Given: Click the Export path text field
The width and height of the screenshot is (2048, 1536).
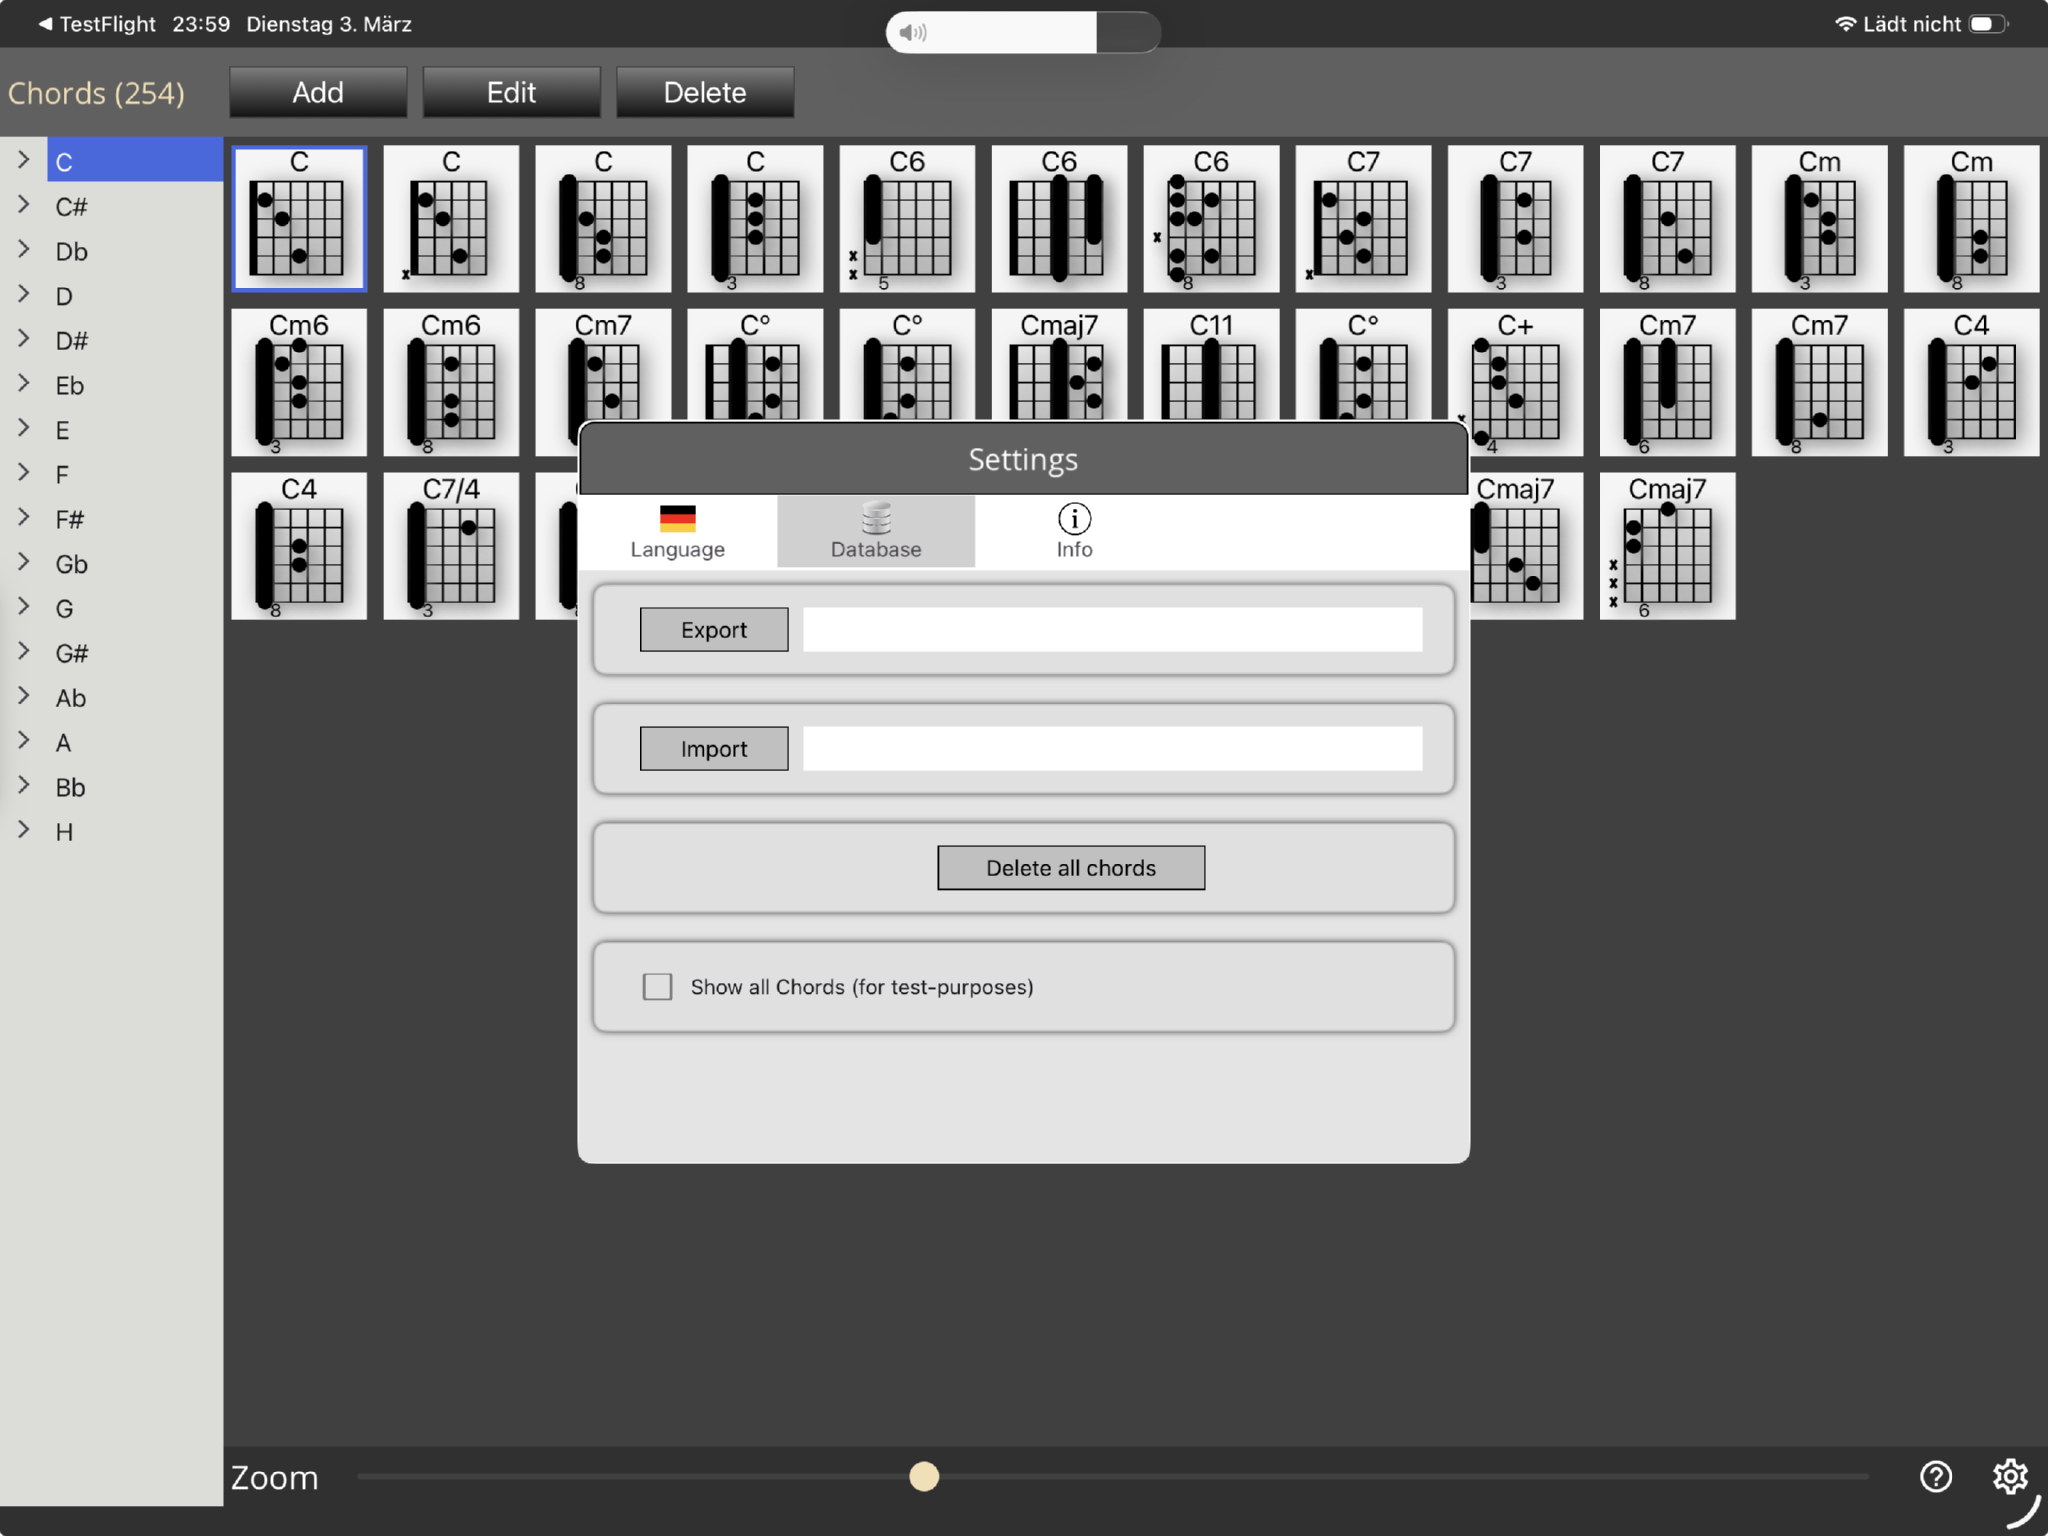Looking at the screenshot, I should 1112,630.
